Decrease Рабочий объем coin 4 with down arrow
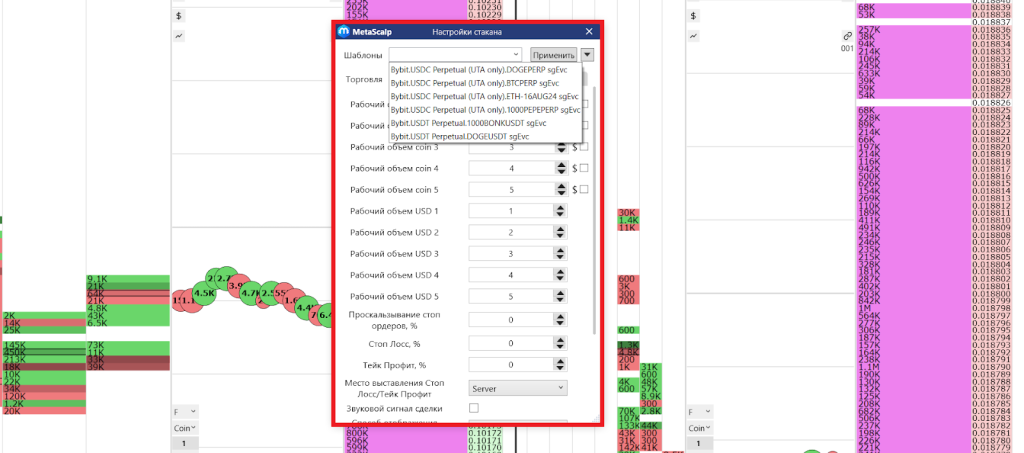 coord(561,172)
